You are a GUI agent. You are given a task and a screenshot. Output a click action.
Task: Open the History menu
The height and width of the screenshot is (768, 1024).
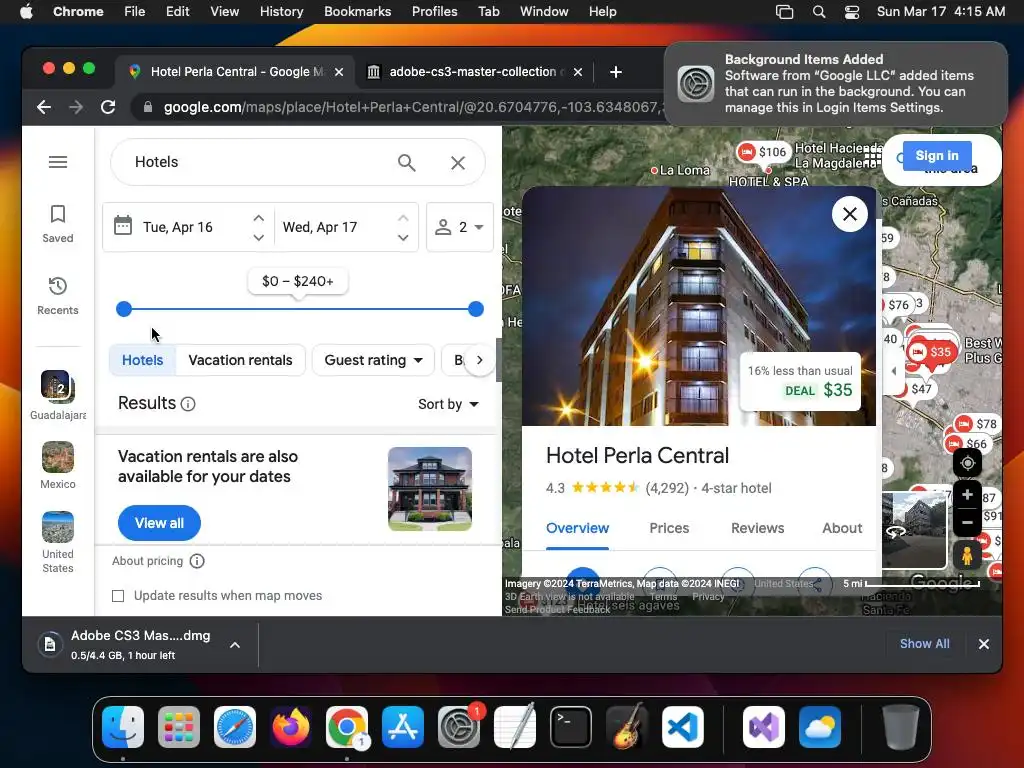pyautogui.click(x=281, y=11)
